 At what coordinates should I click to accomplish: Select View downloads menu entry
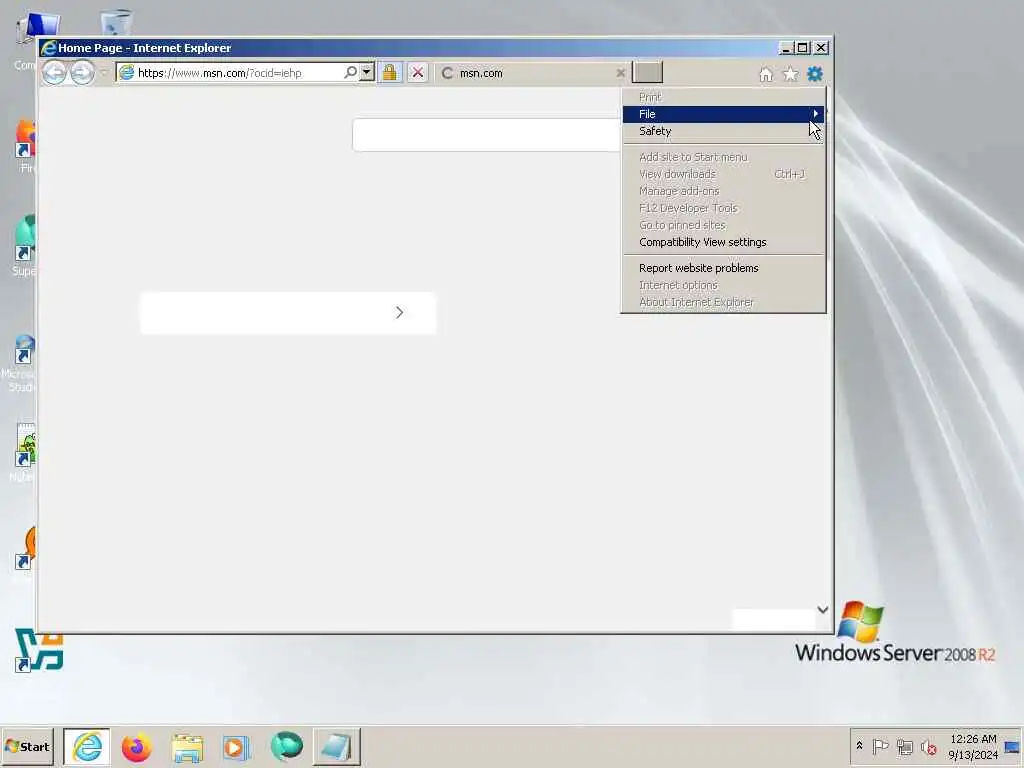tap(723, 174)
